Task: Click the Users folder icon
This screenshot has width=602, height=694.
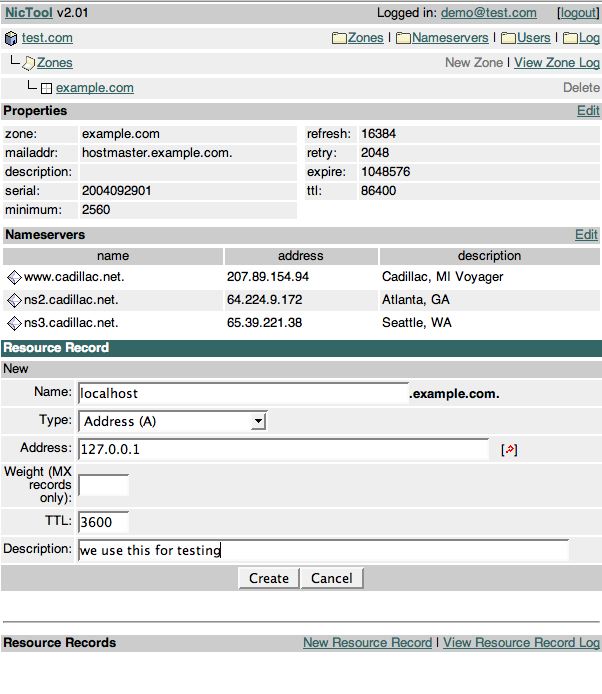Action: coord(508,38)
